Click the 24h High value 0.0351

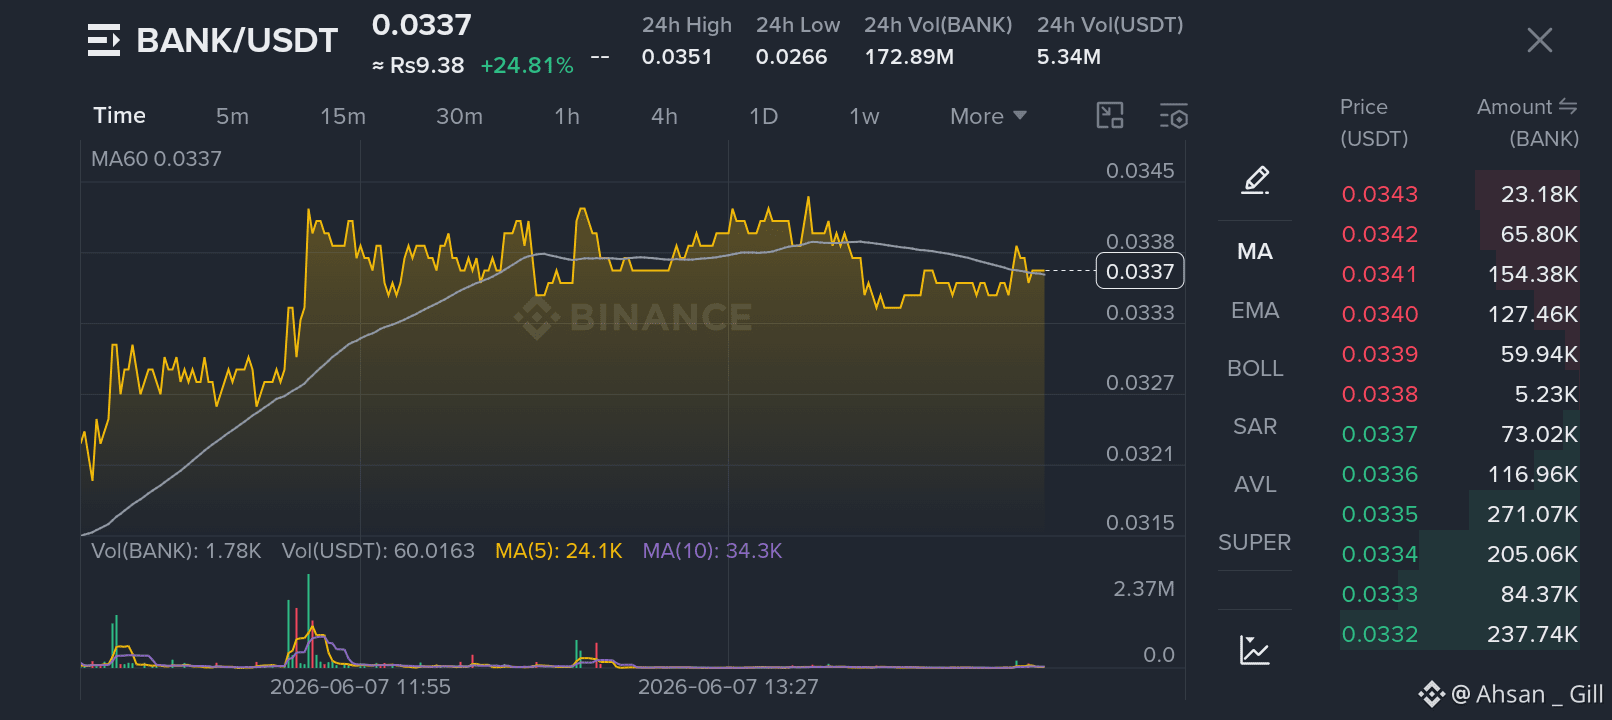pos(677,57)
